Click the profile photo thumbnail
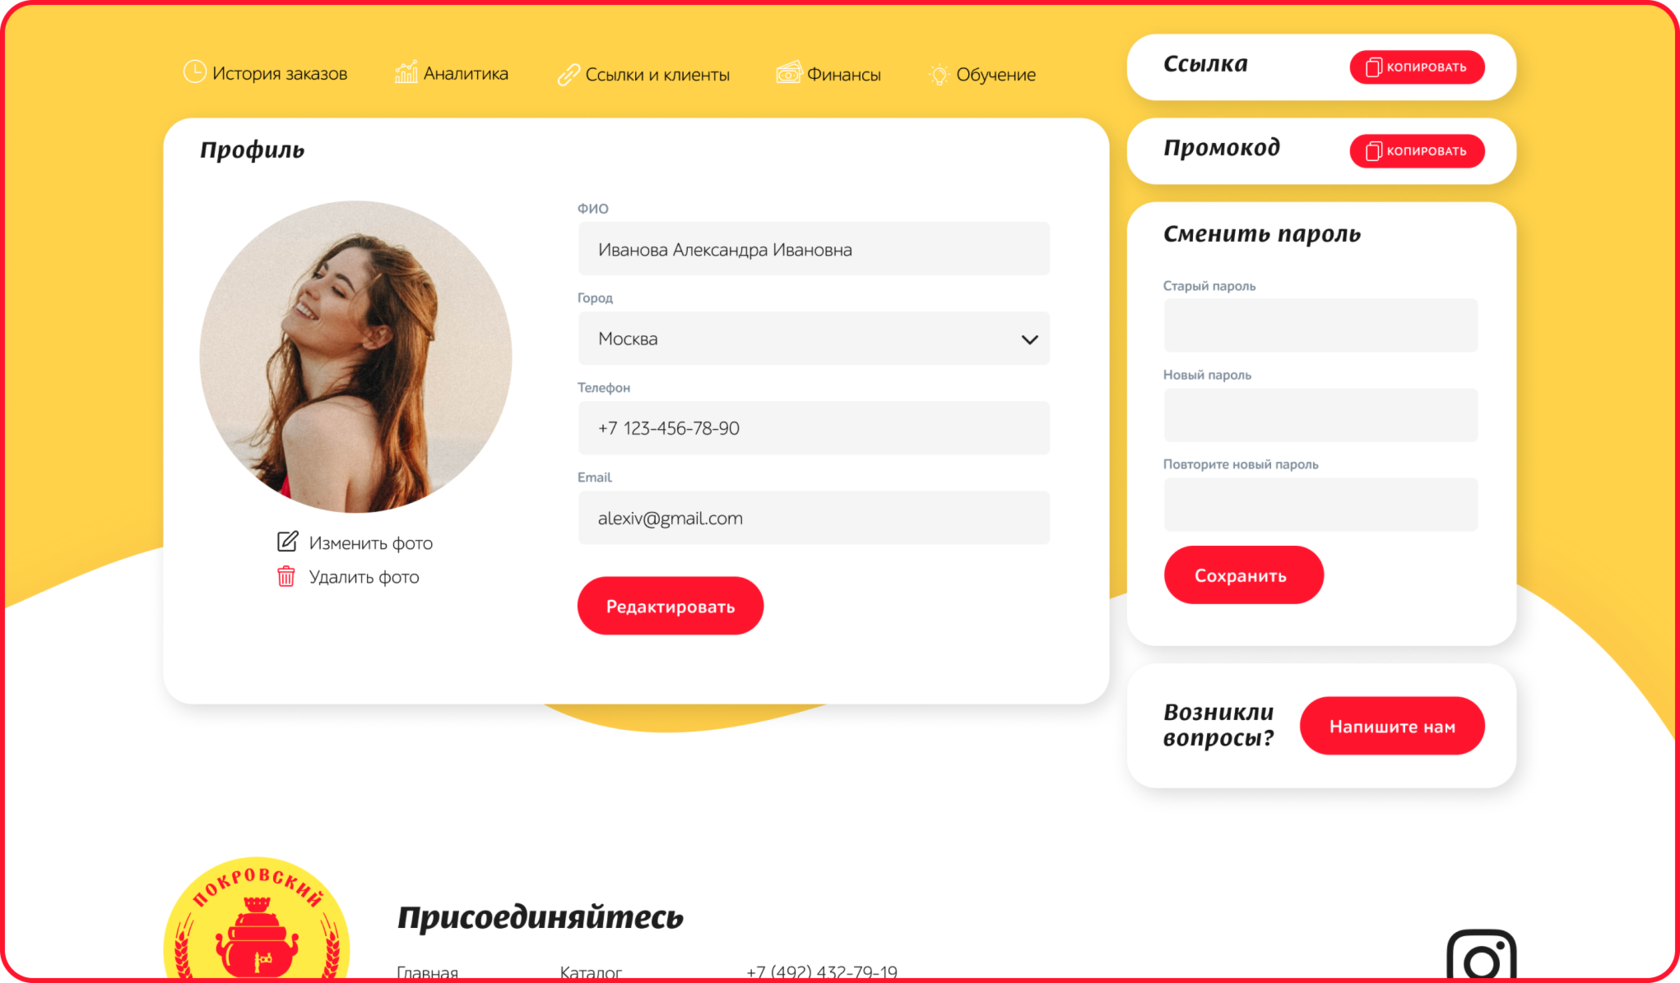The width and height of the screenshot is (1680, 983). coord(355,357)
